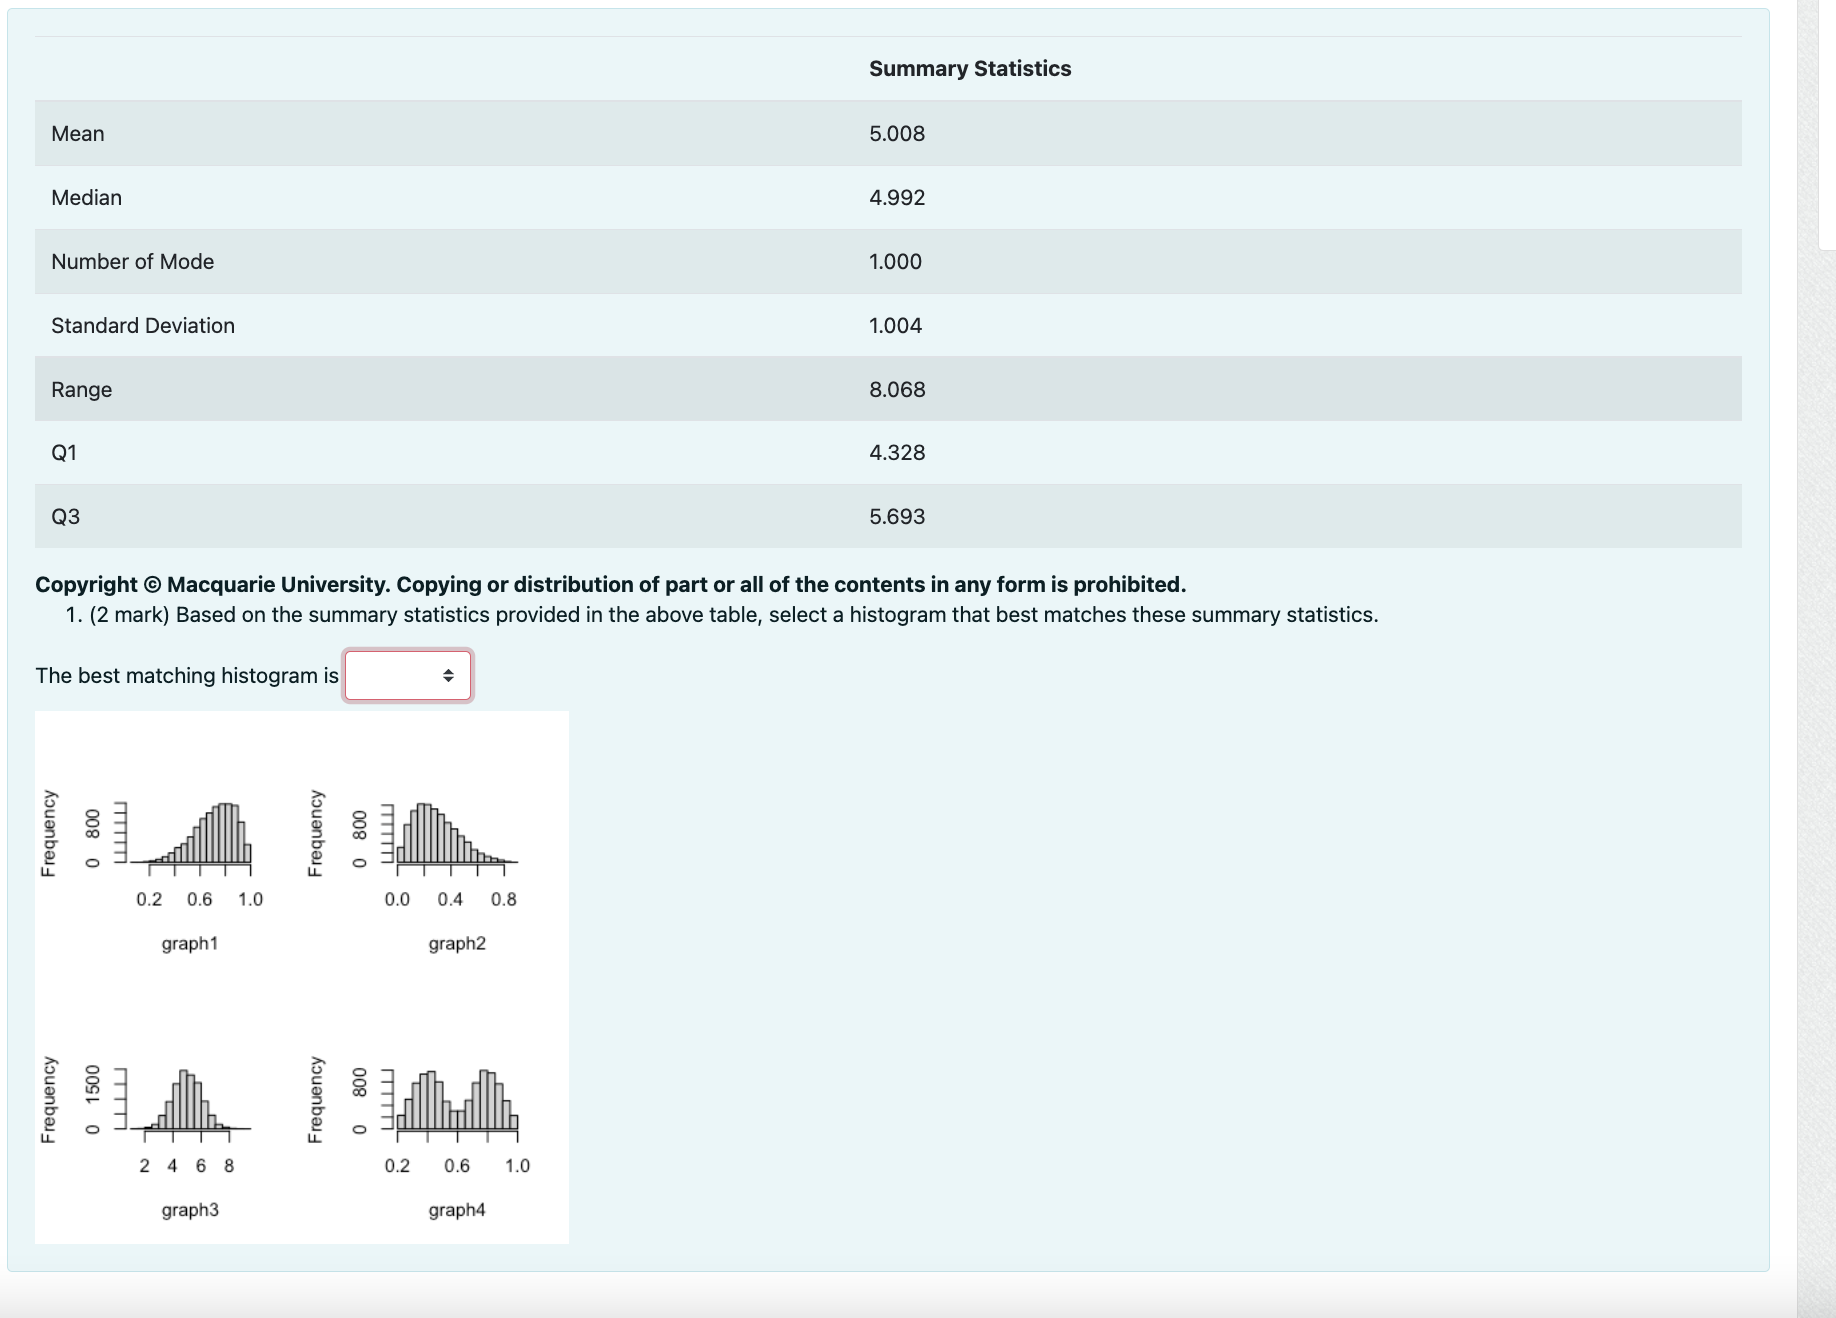This screenshot has width=1836, height=1318.
Task: Click the Range row label
Action: pyautogui.click(x=82, y=390)
